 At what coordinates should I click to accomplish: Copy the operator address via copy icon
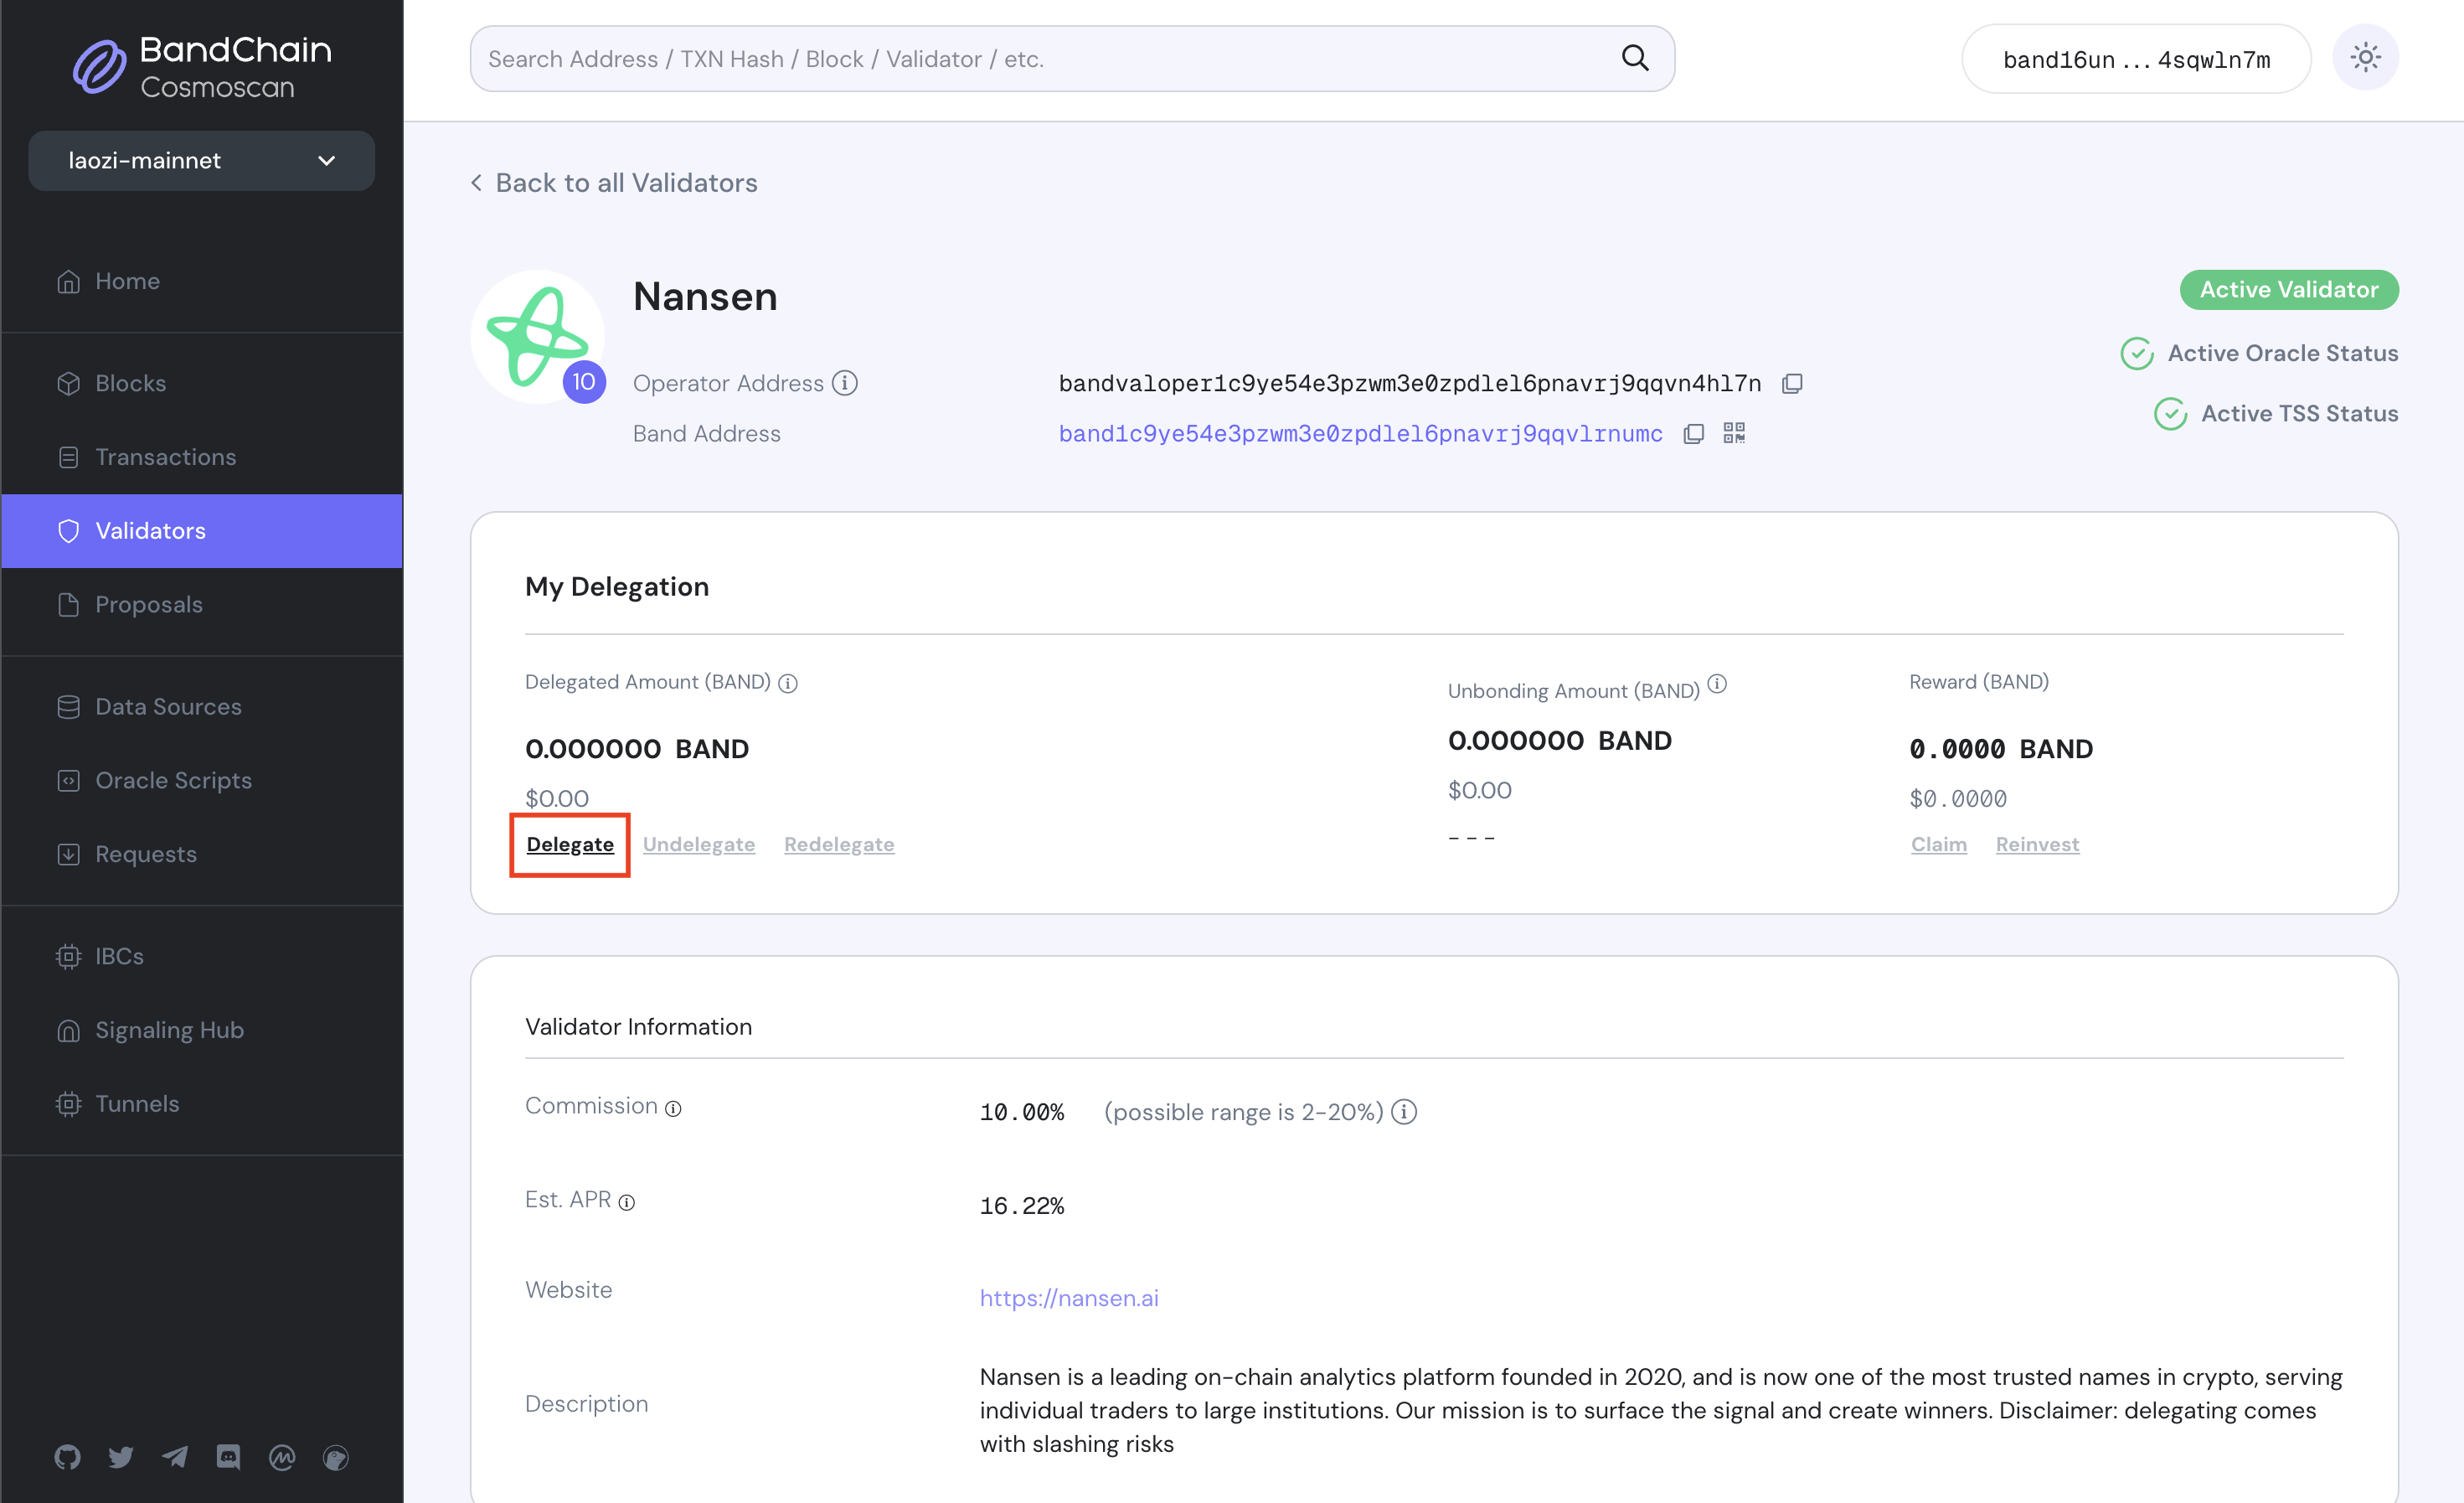coord(1792,384)
